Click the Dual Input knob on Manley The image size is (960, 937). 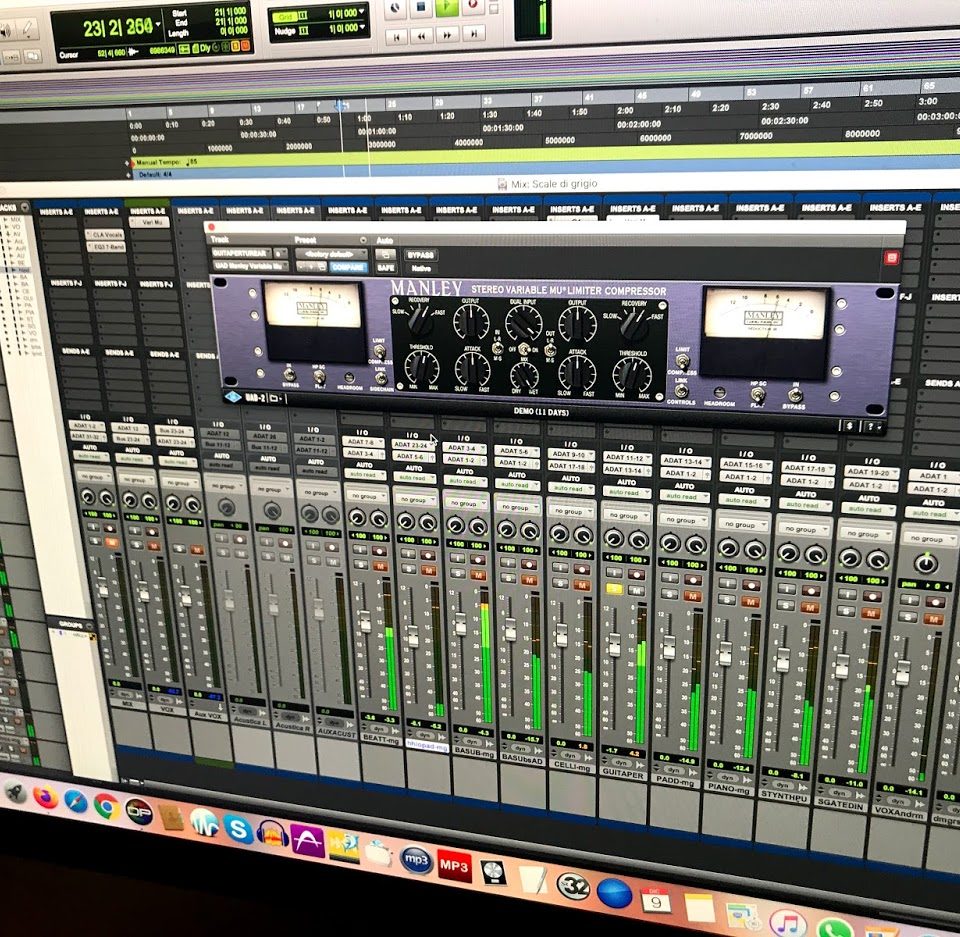[x=523, y=322]
